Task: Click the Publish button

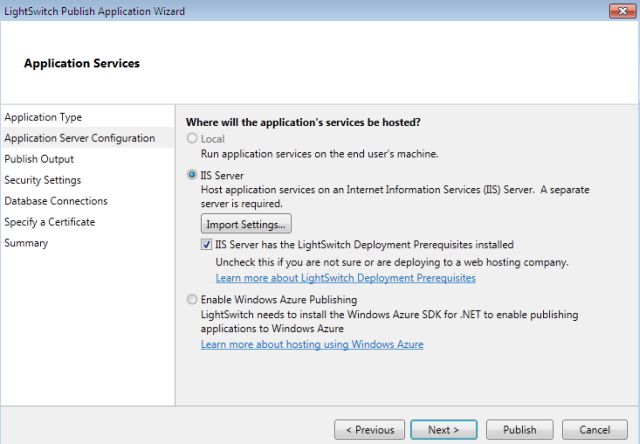Action: click(x=520, y=430)
